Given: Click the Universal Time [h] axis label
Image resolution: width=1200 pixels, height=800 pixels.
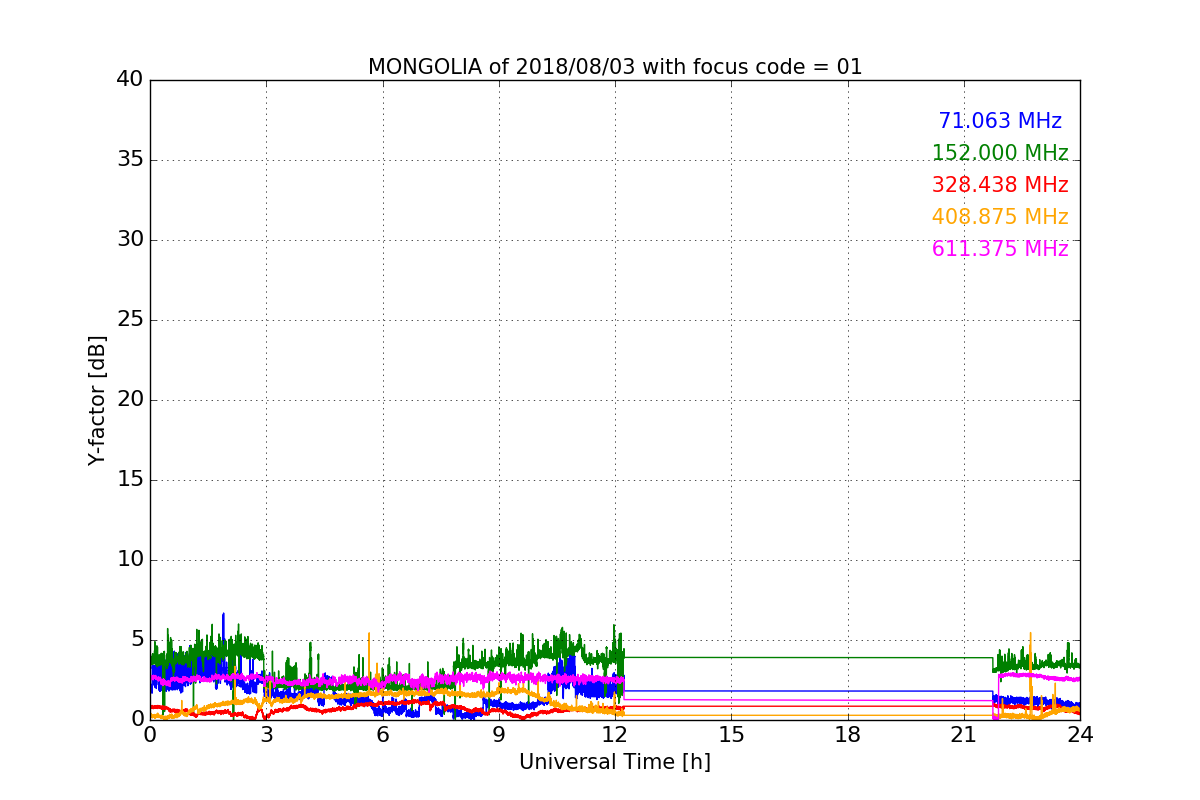Looking at the screenshot, I should (615, 762).
